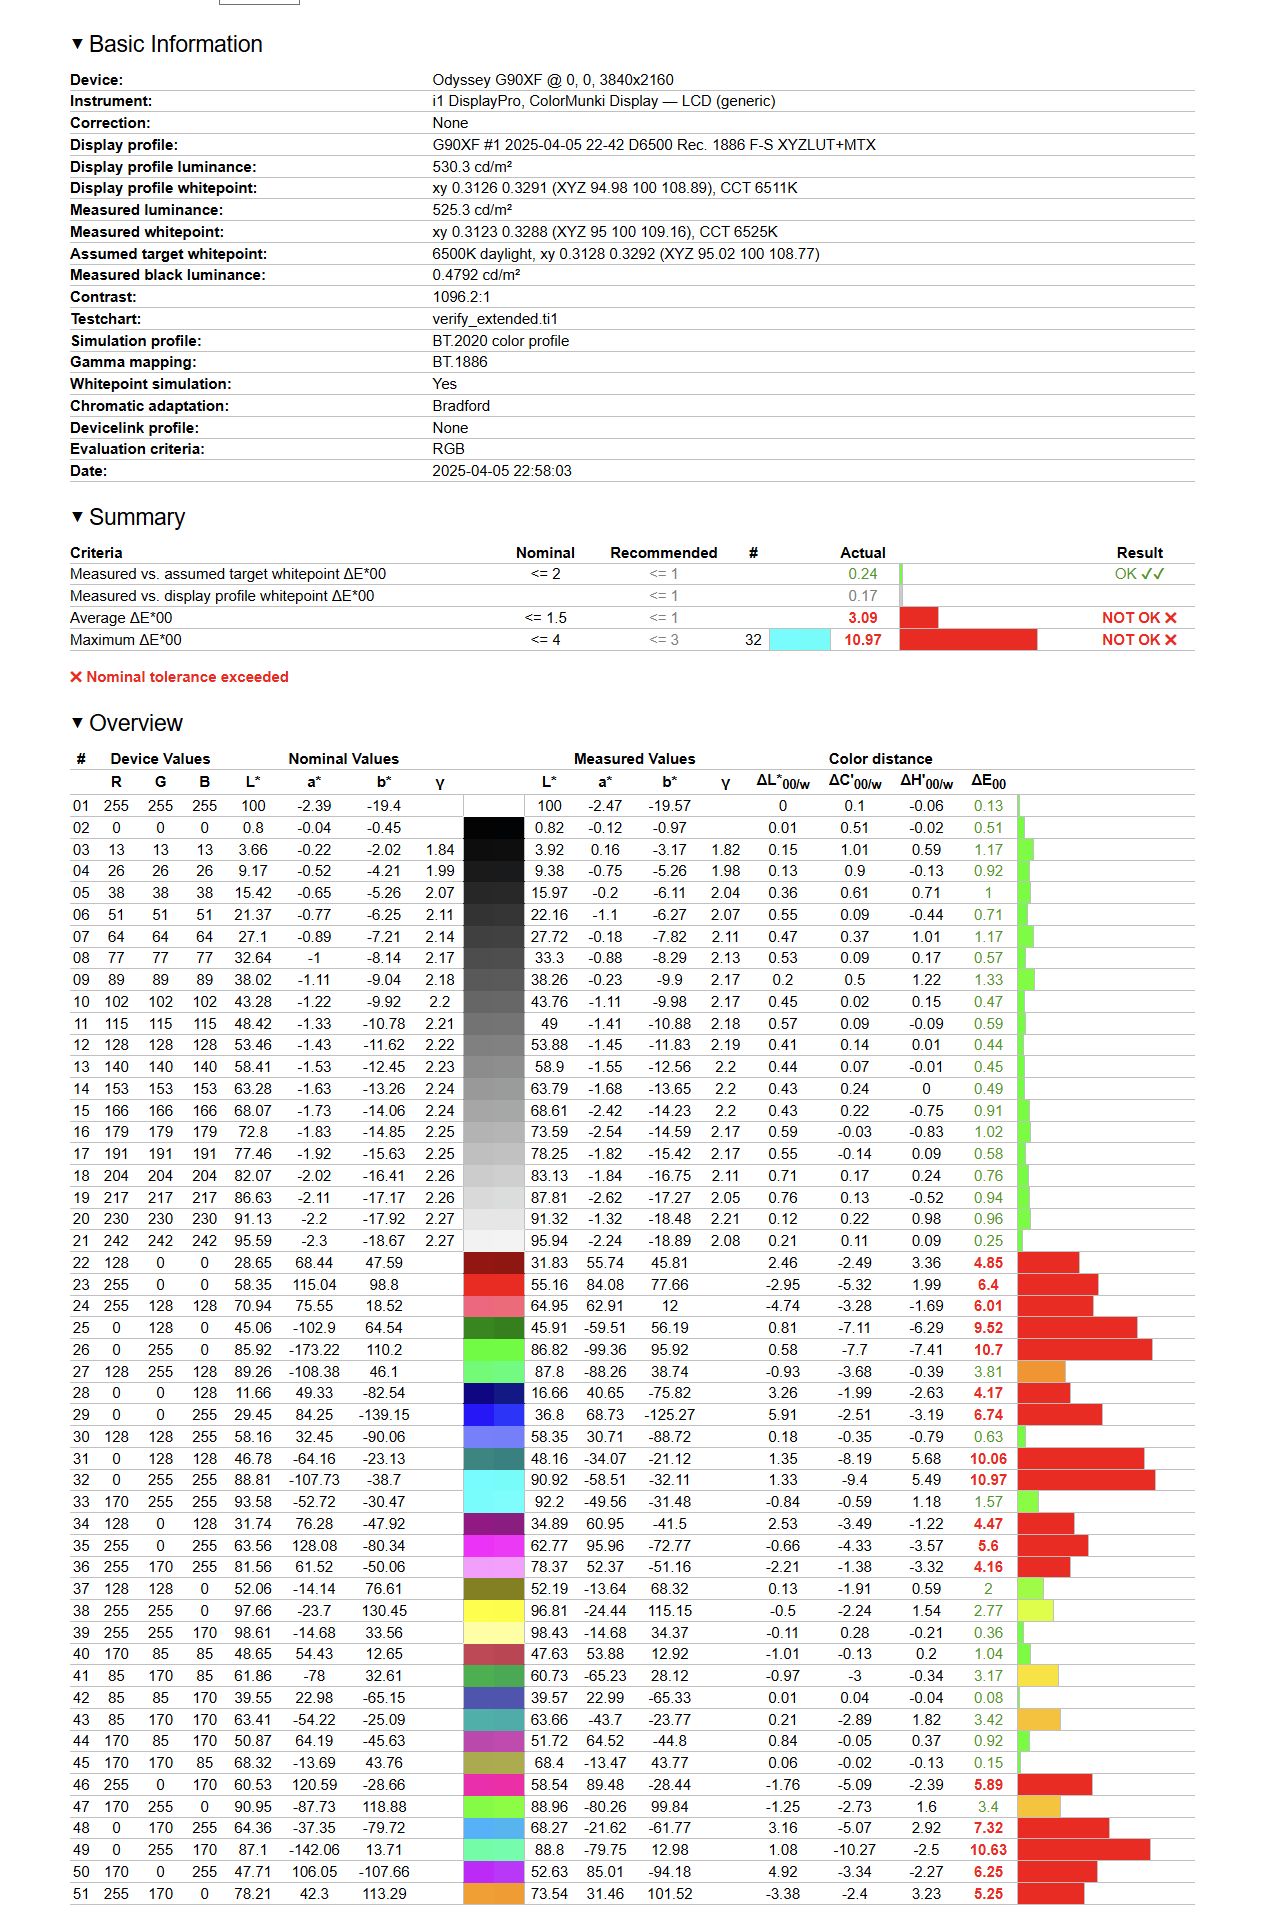
Task: Click the device name 'Odyssey G90XF @ 0, 0, 3840x2160'
Action: [x=553, y=80]
